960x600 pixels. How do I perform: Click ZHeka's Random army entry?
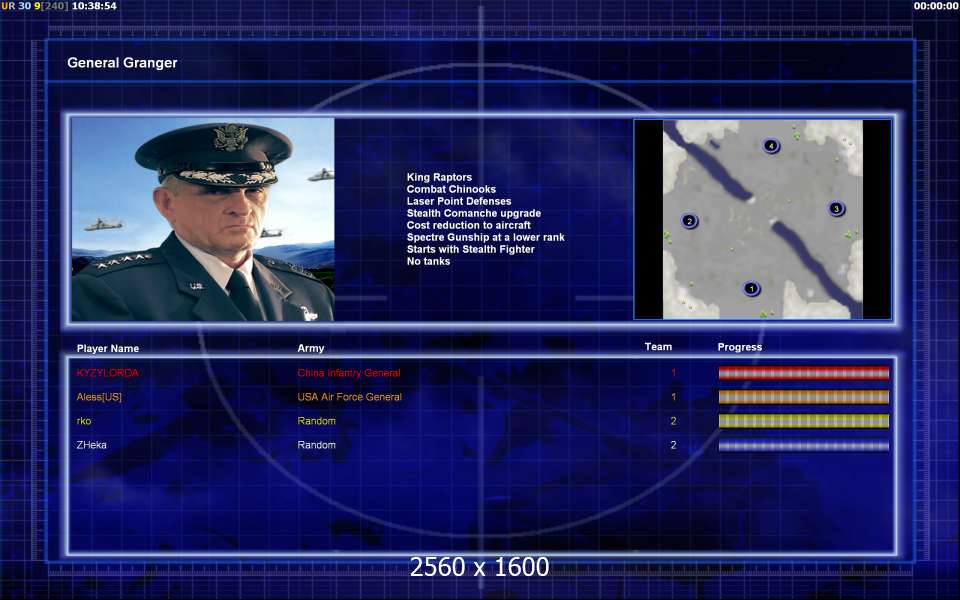click(317, 445)
